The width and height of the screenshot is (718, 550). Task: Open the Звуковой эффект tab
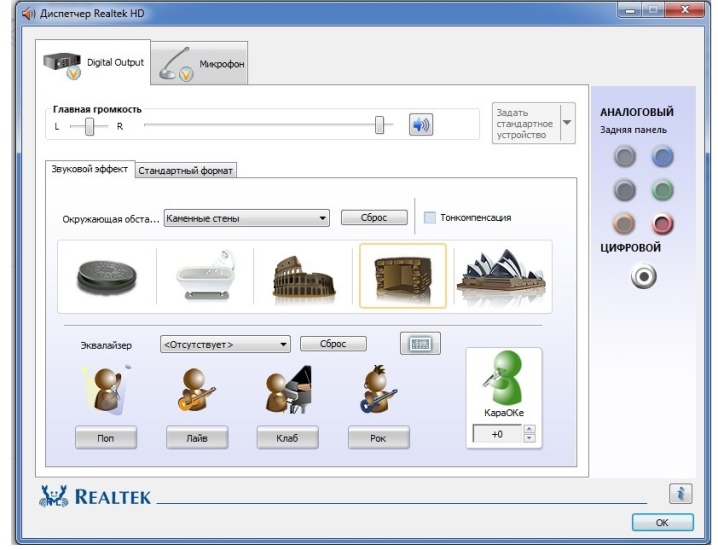coord(90,169)
